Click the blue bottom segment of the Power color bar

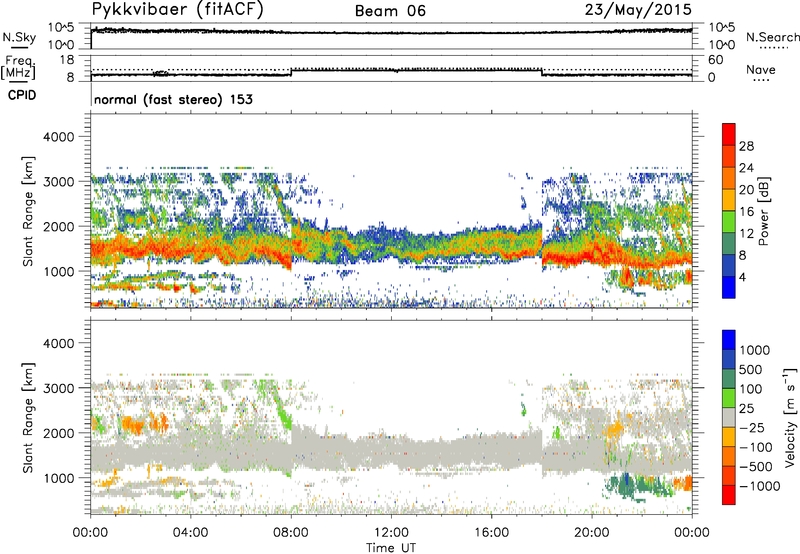click(729, 287)
